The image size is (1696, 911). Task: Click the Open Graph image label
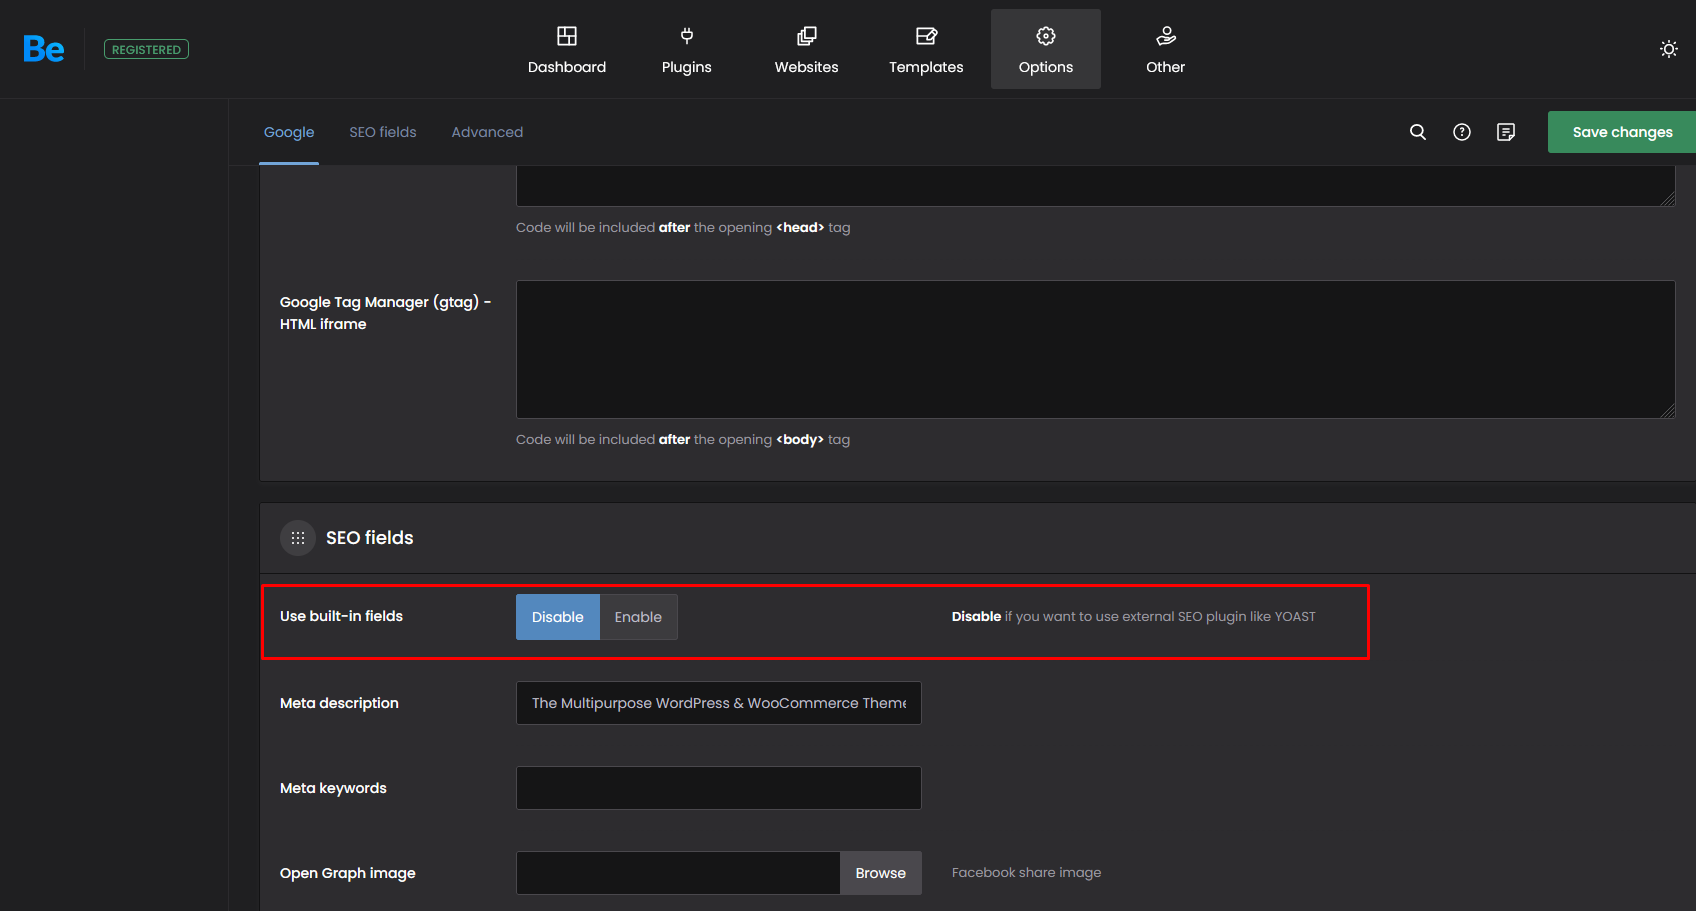pyautogui.click(x=348, y=873)
